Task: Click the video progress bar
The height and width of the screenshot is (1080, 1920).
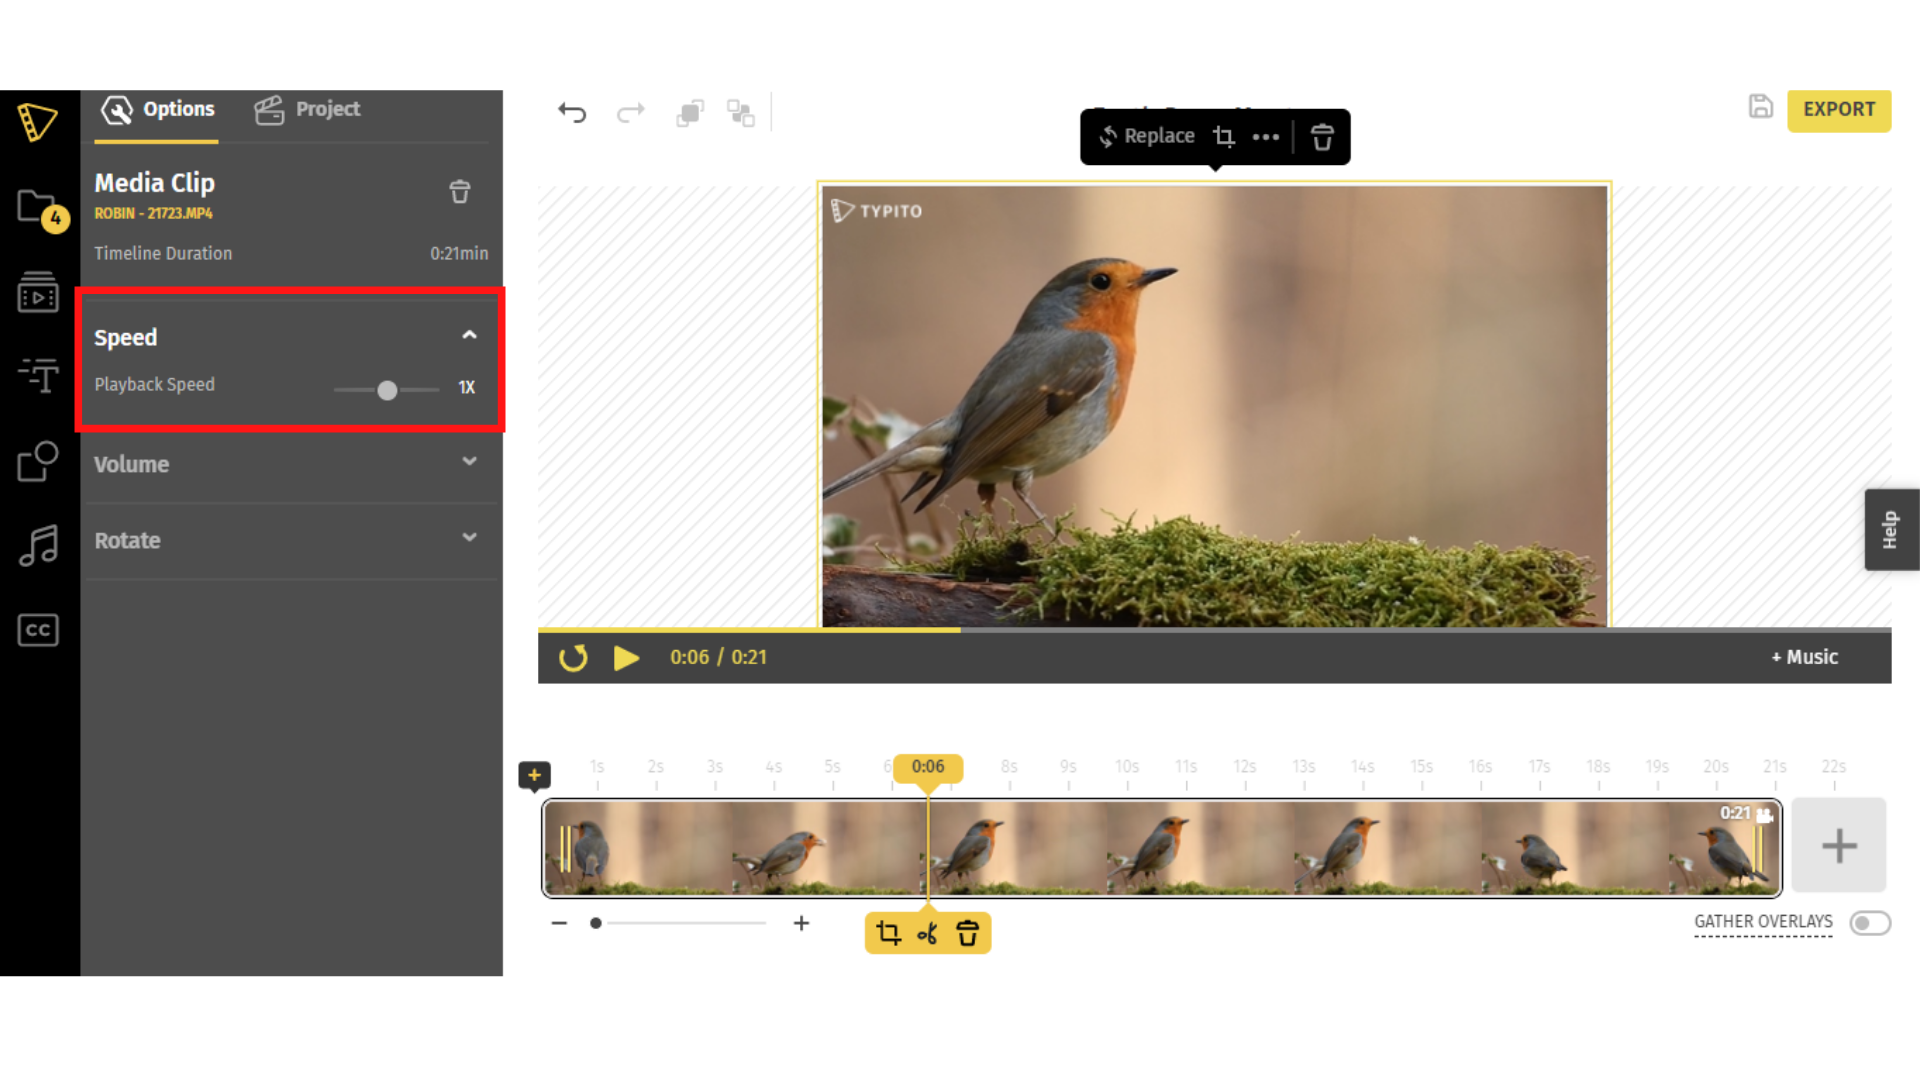Action: click(x=1214, y=630)
